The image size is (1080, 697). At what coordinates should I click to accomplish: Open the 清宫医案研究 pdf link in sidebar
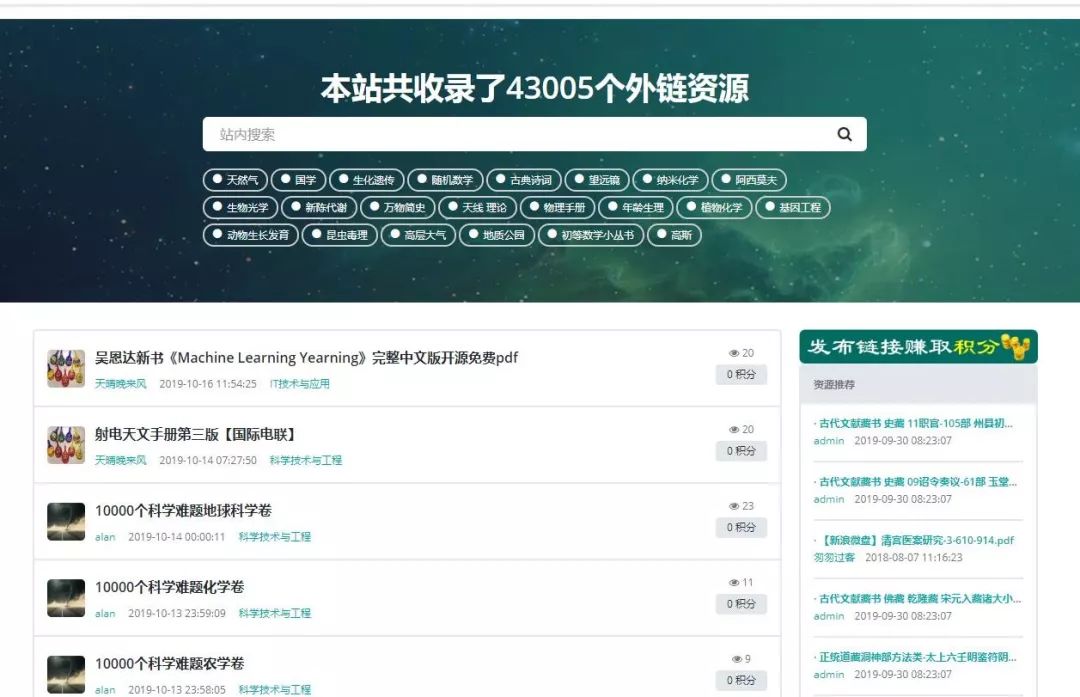[x=915, y=542]
